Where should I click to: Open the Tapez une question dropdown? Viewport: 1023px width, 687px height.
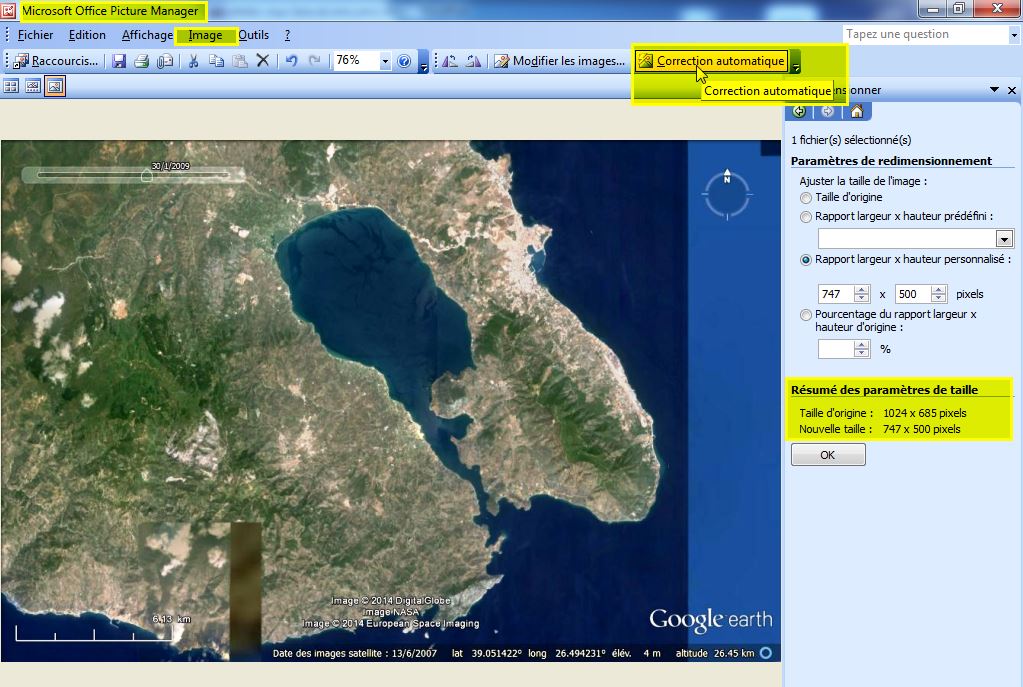[1013, 35]
